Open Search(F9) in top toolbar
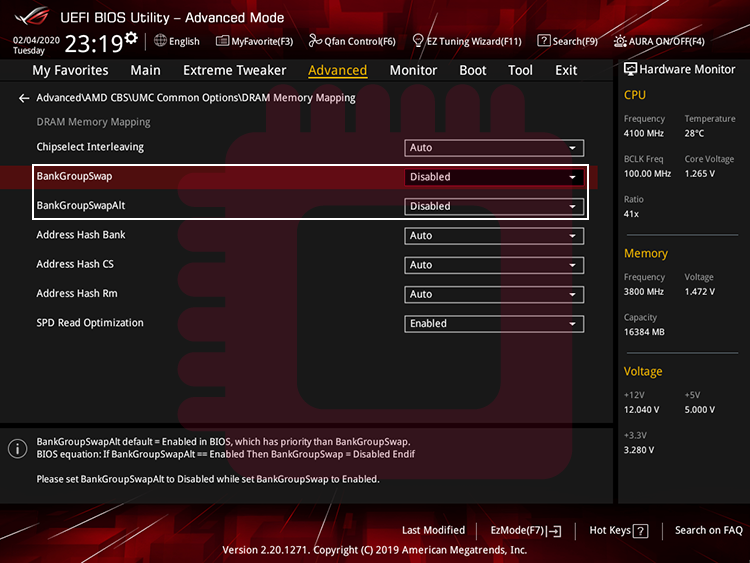 pyautogui.click(x=567, y=41)
